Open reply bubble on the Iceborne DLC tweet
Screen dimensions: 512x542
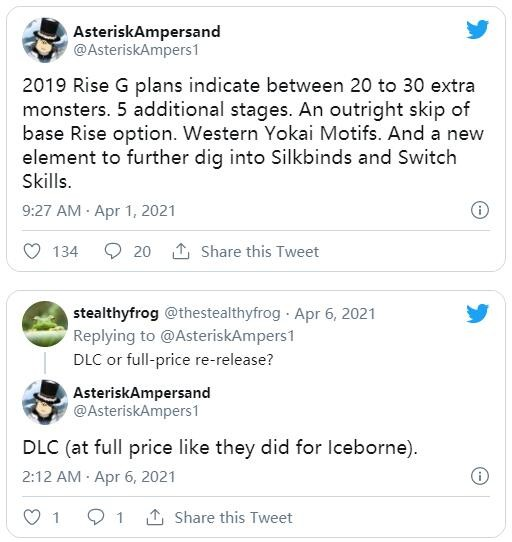[x=96, y=517]
